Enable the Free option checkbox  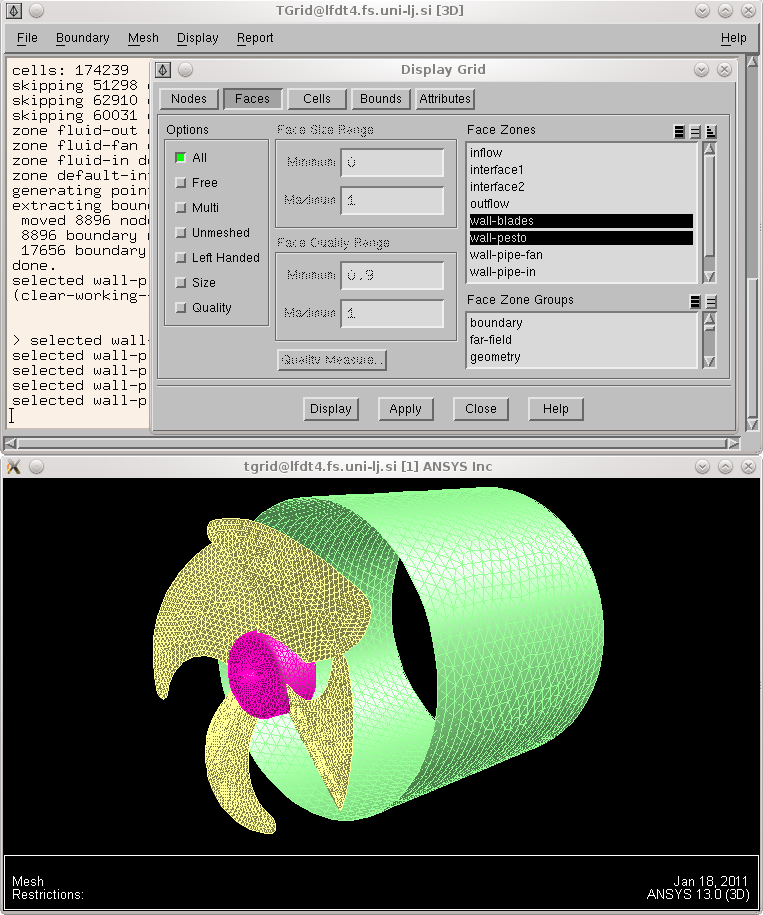(181, 183)
